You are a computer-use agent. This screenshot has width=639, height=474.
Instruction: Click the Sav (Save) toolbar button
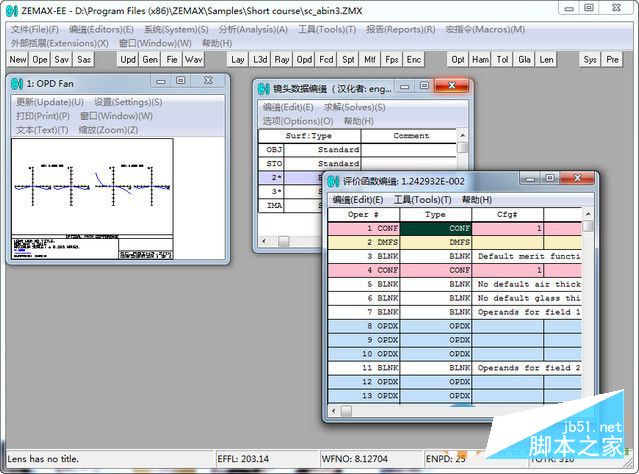tap(62, 60)
